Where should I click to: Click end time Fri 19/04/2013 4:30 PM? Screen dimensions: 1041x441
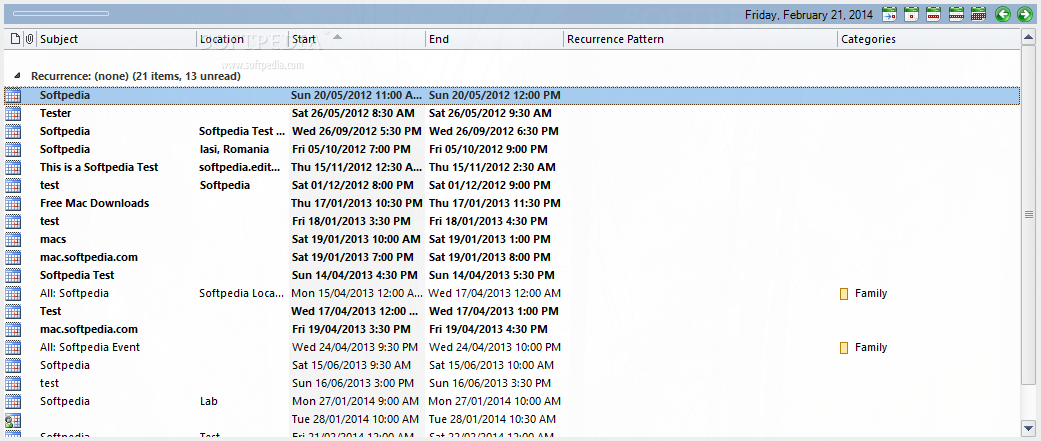pyautogui.click(x=488, y=329)
